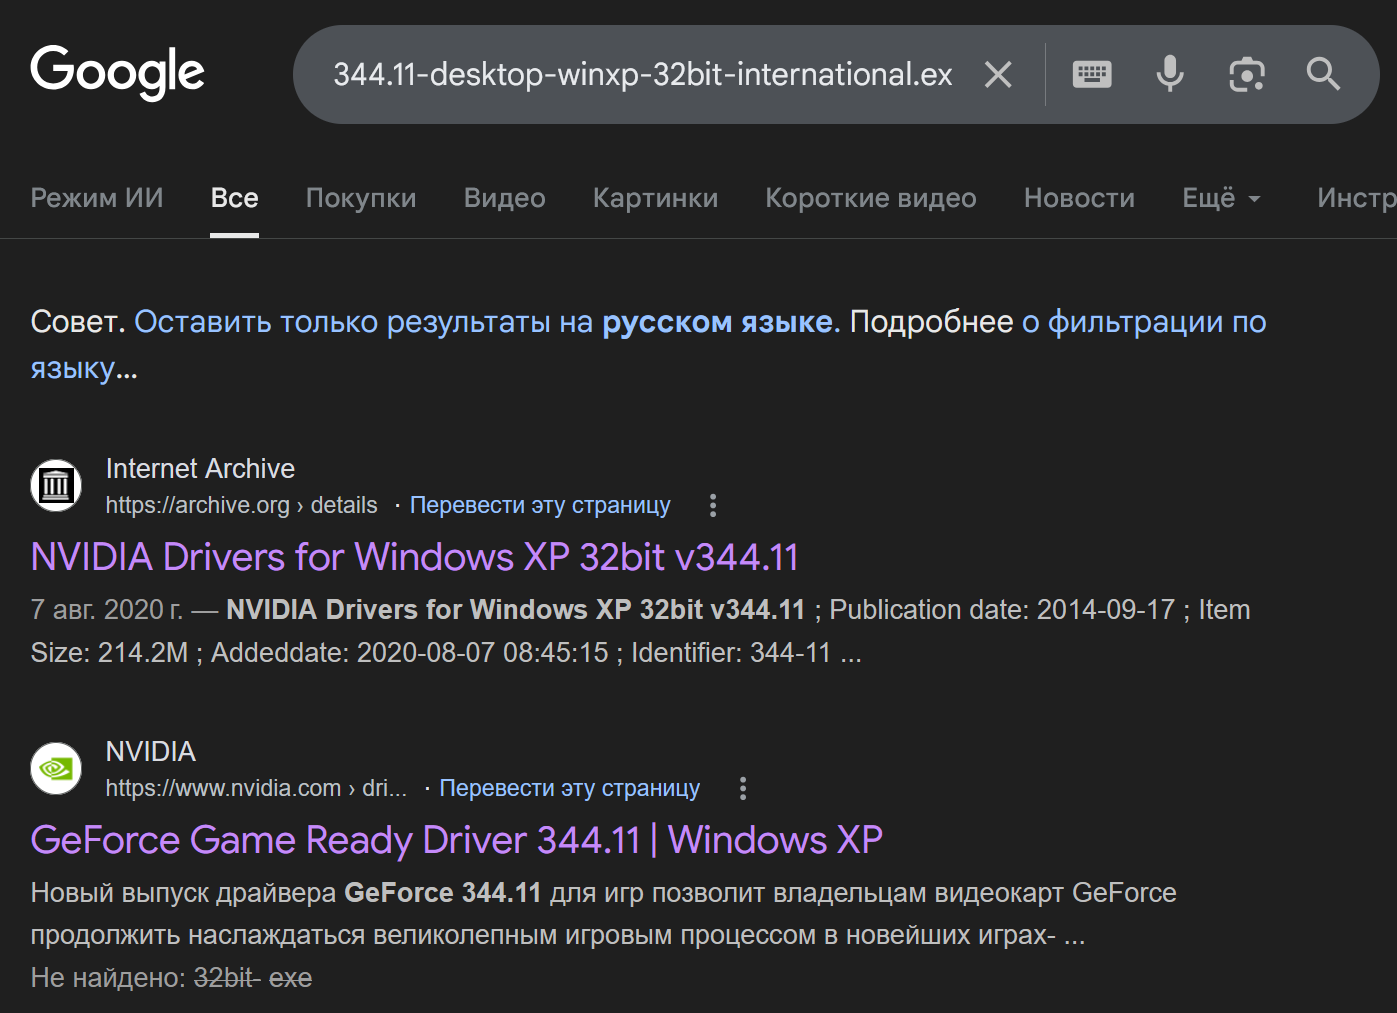Focus the search box with 344.11 query
Screen dimensions: 1397x1013
643,74
